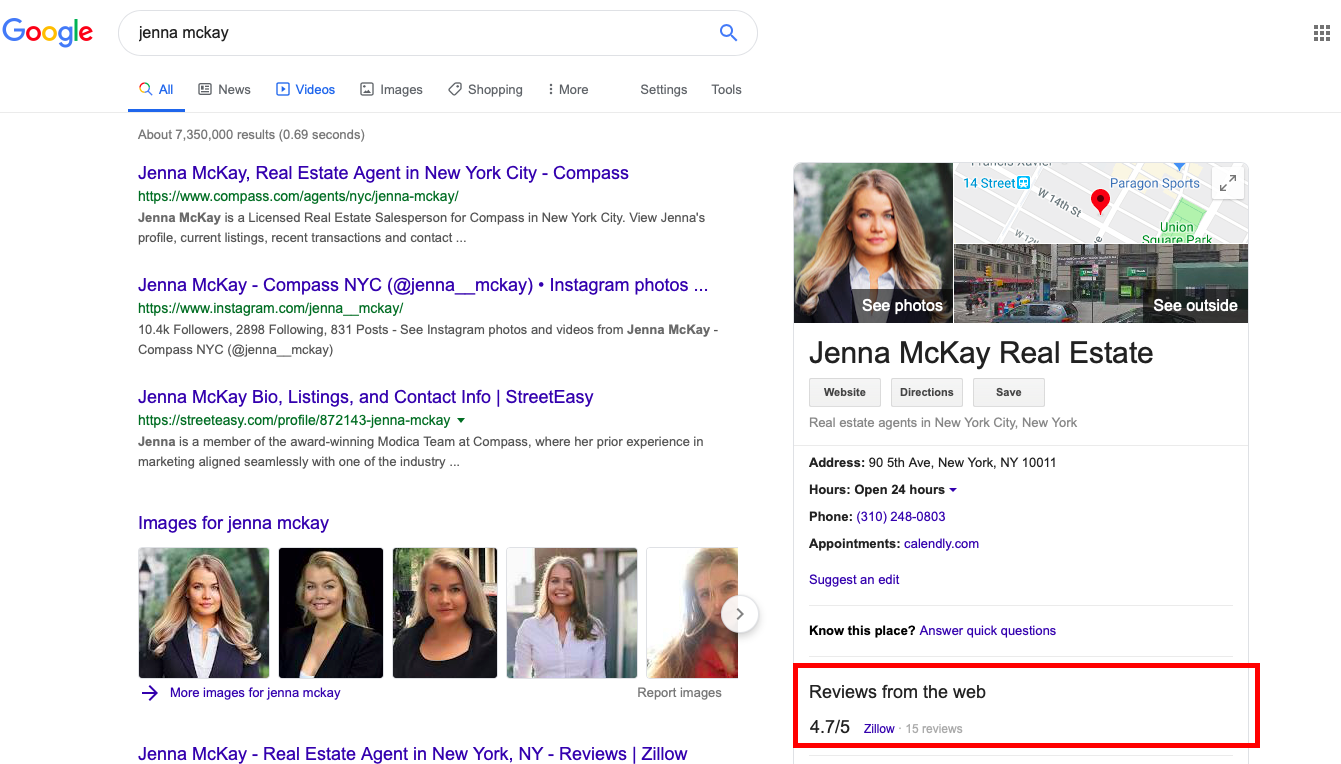This screenshot has width=1341, height=764.
Task: Click the Jenna McKay Real Estate heading
Action: point(981,353)
